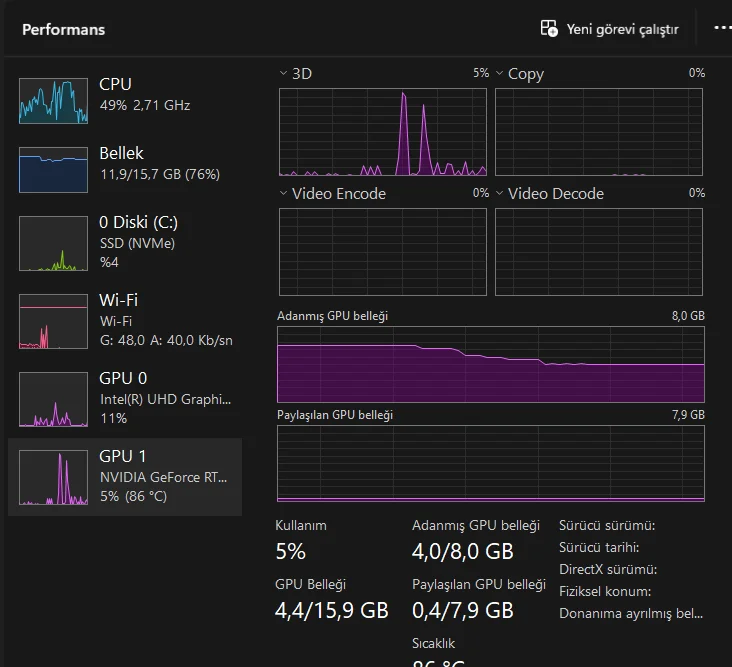Image resolution: width=732 pixels, height=667 pixels.
Task: Expand the Video Encode graph dropdown
Action: click(x=283, y=193)
